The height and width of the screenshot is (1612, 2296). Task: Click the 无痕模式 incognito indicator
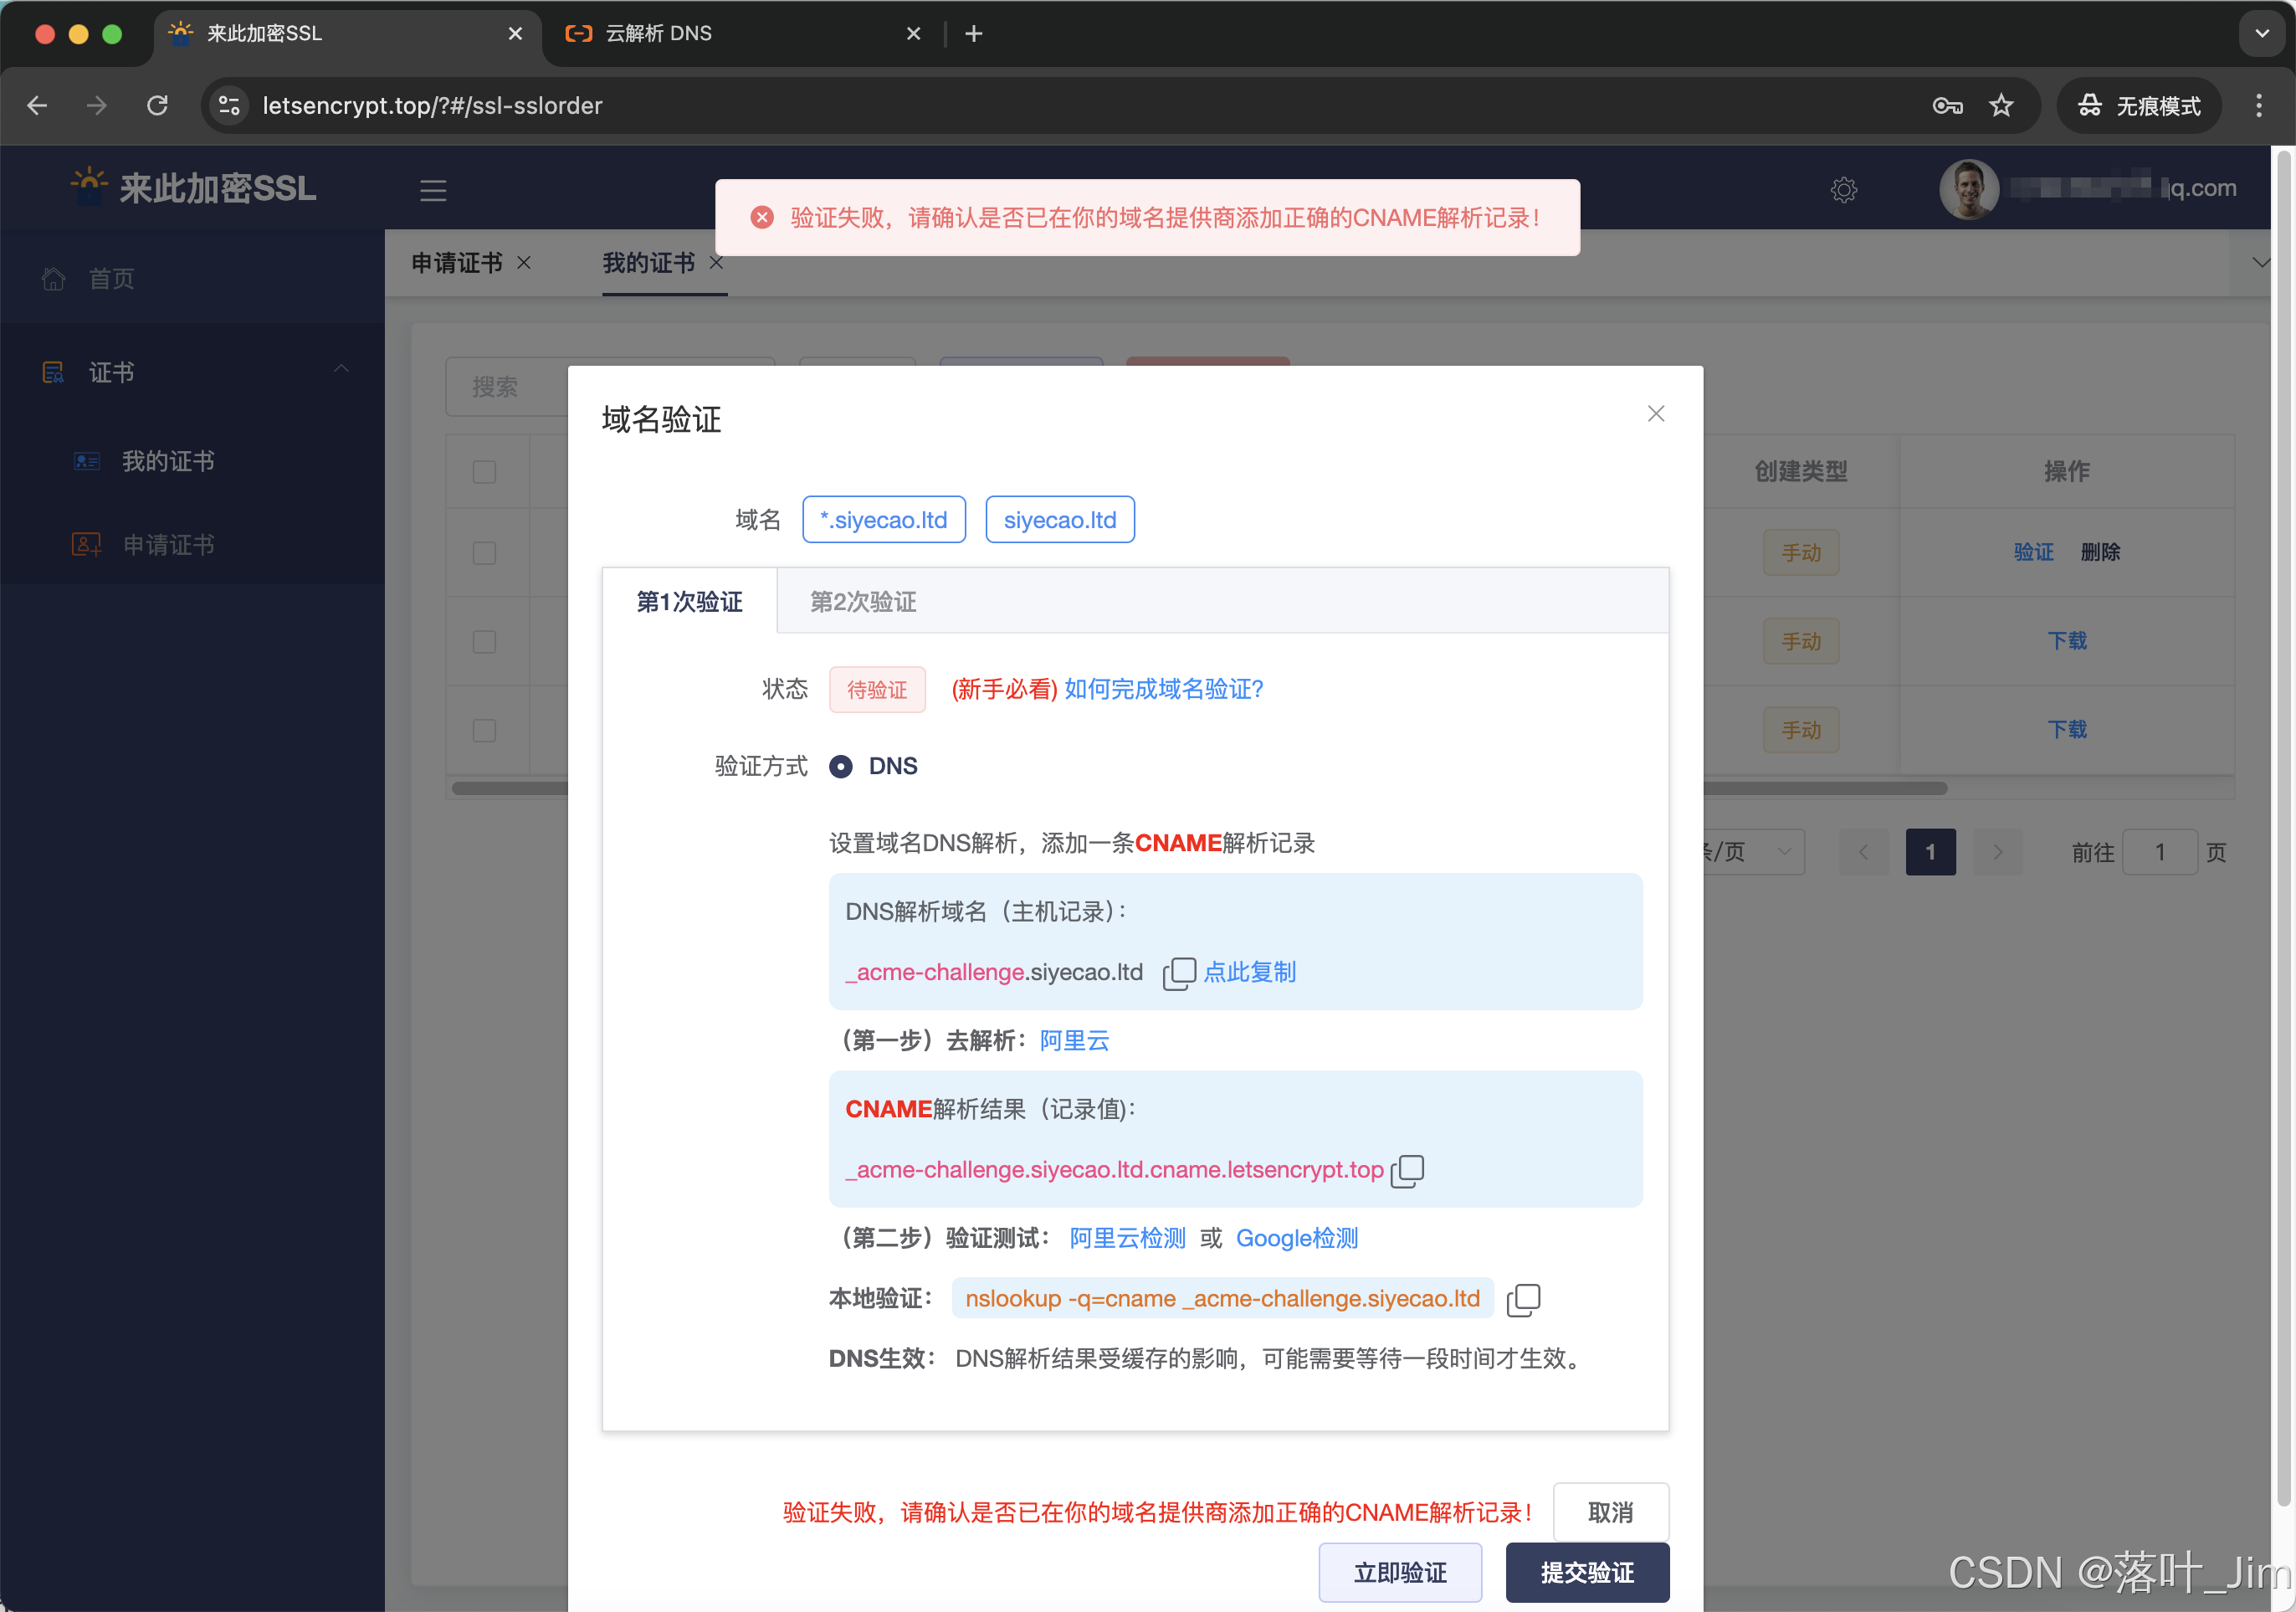pyautogui.click(x=2139, y=106)
